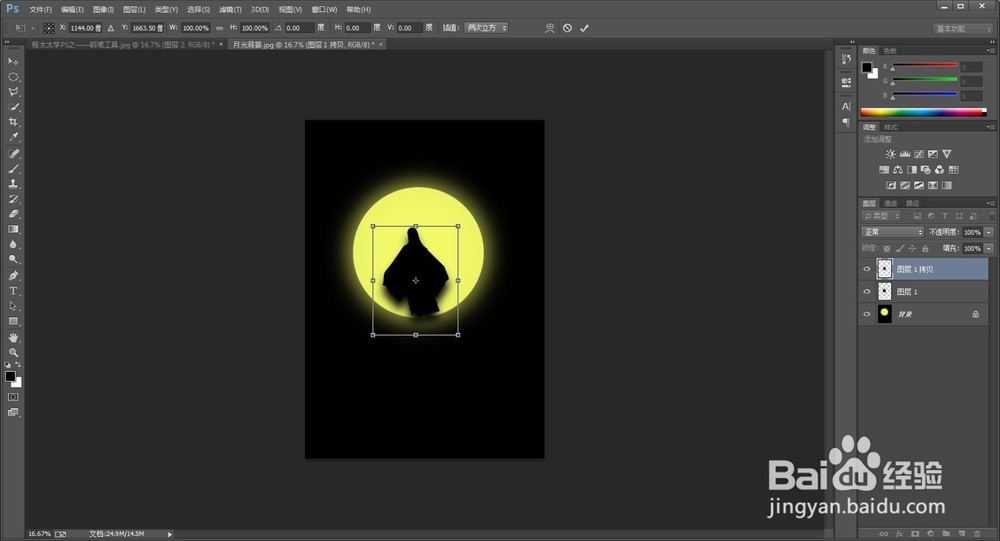This screenshot has width=1000, height=541.
Task: Open the 图像(I) menu
Action: [103, 10]
